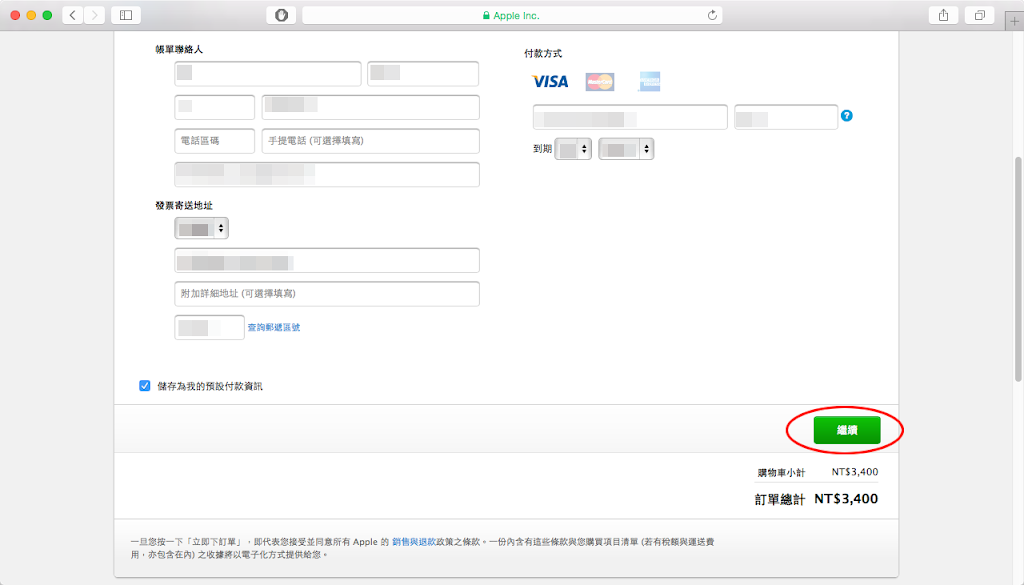Go back to the previous Safari page
The height and width of the screenshot is (585, 1024).
73,15
